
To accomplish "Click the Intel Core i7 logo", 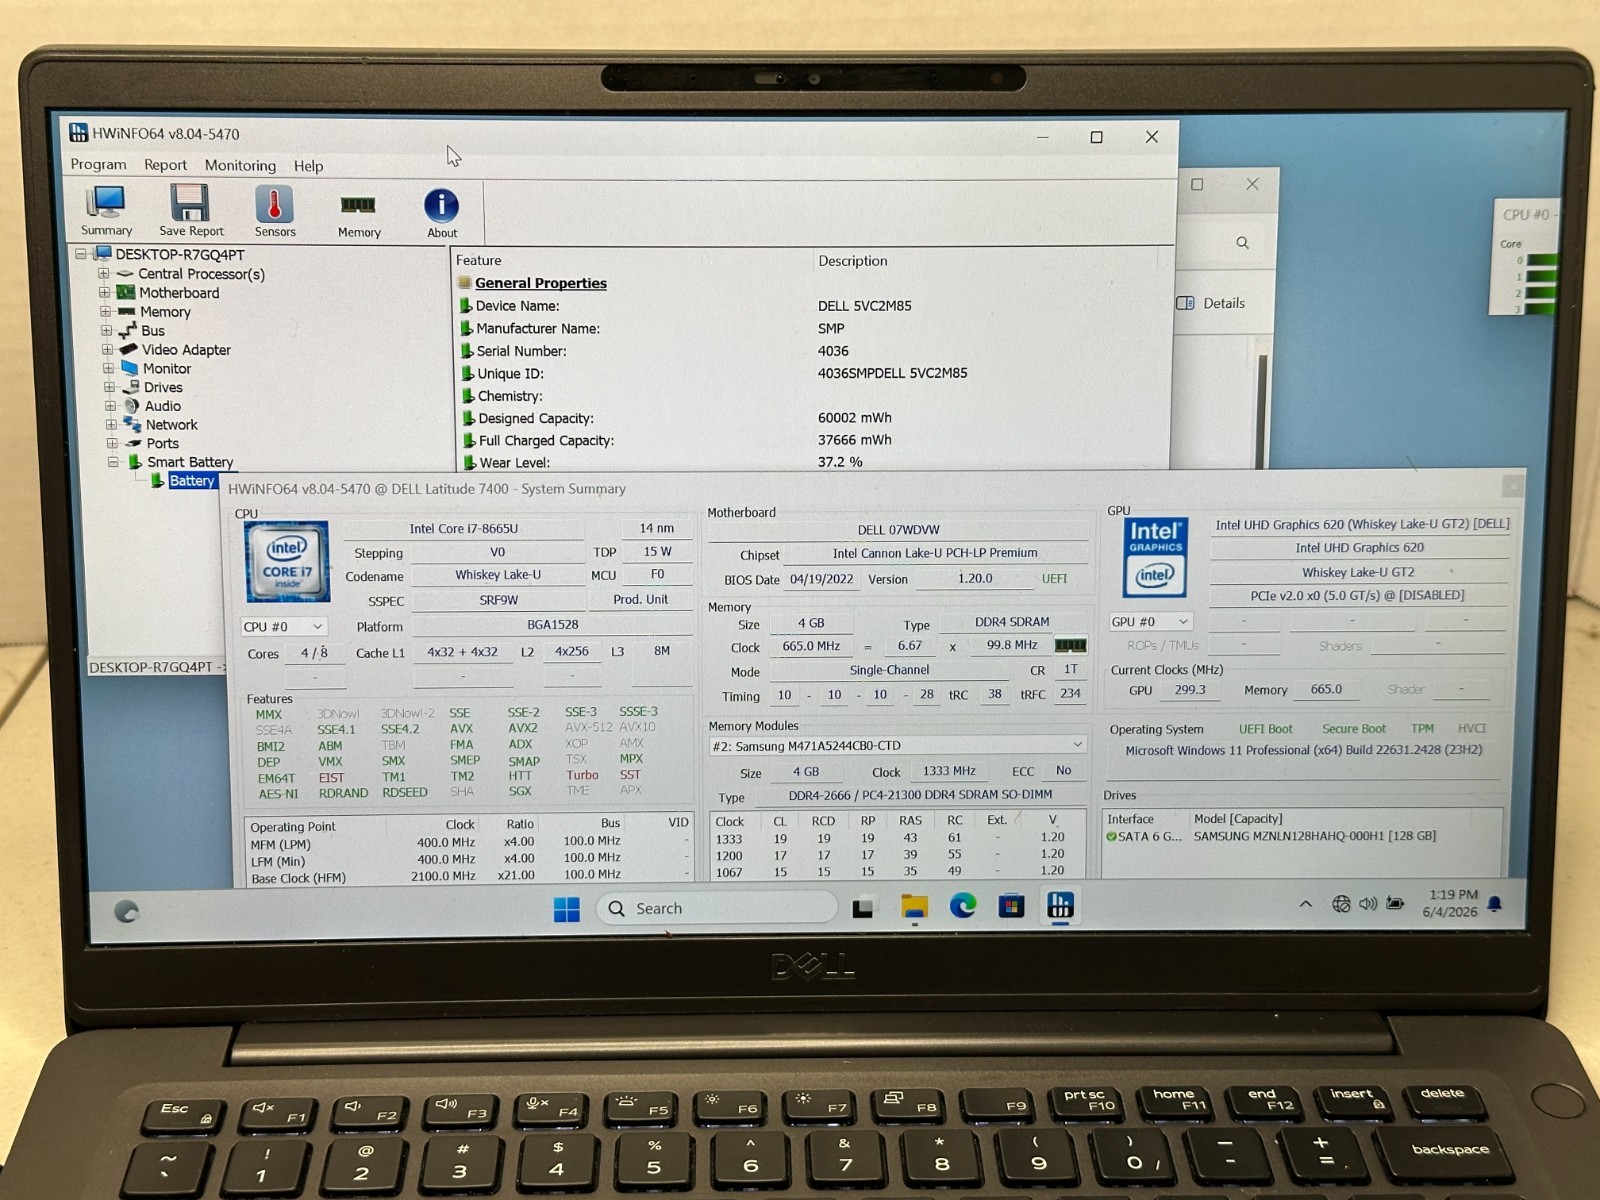I will (x=288, y=562).
